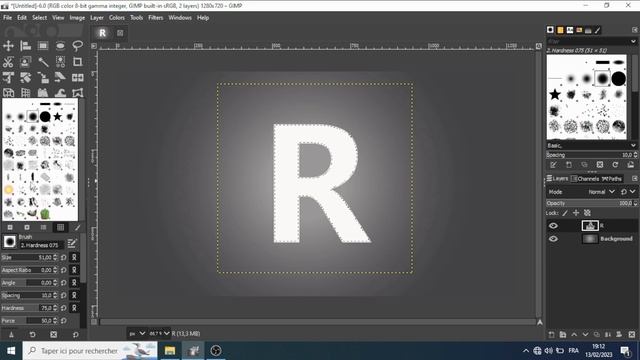Reset Hardness to brush default
Viewport: 640px width, 360px height.
click(64, 308)
